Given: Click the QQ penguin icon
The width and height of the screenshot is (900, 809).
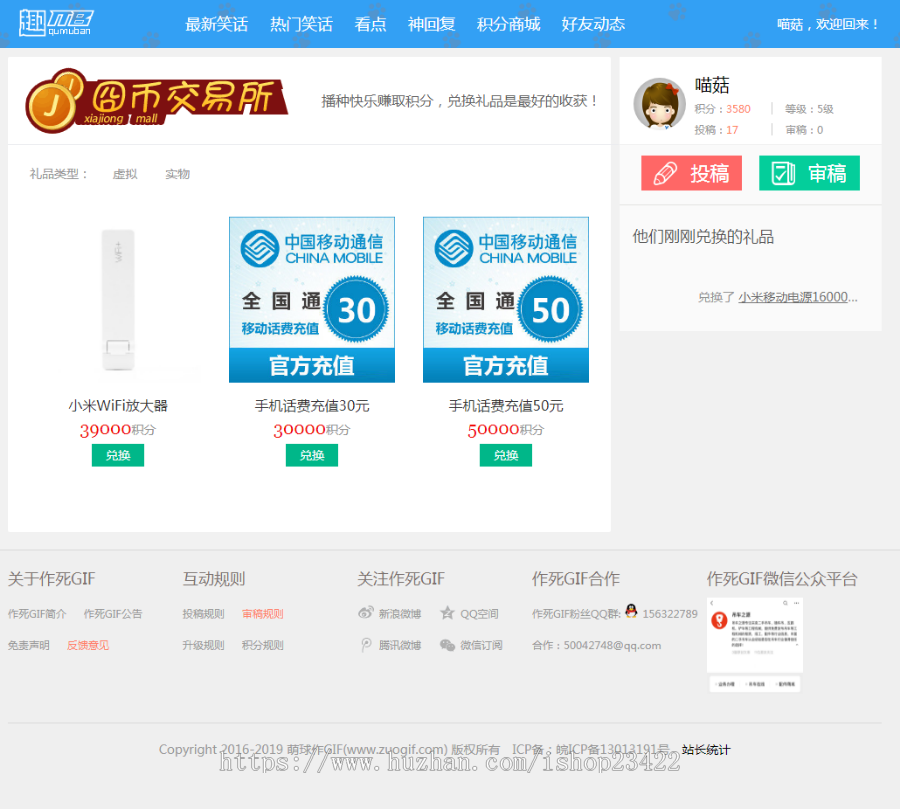Looking at the screenshot, I should coord(631,611).
